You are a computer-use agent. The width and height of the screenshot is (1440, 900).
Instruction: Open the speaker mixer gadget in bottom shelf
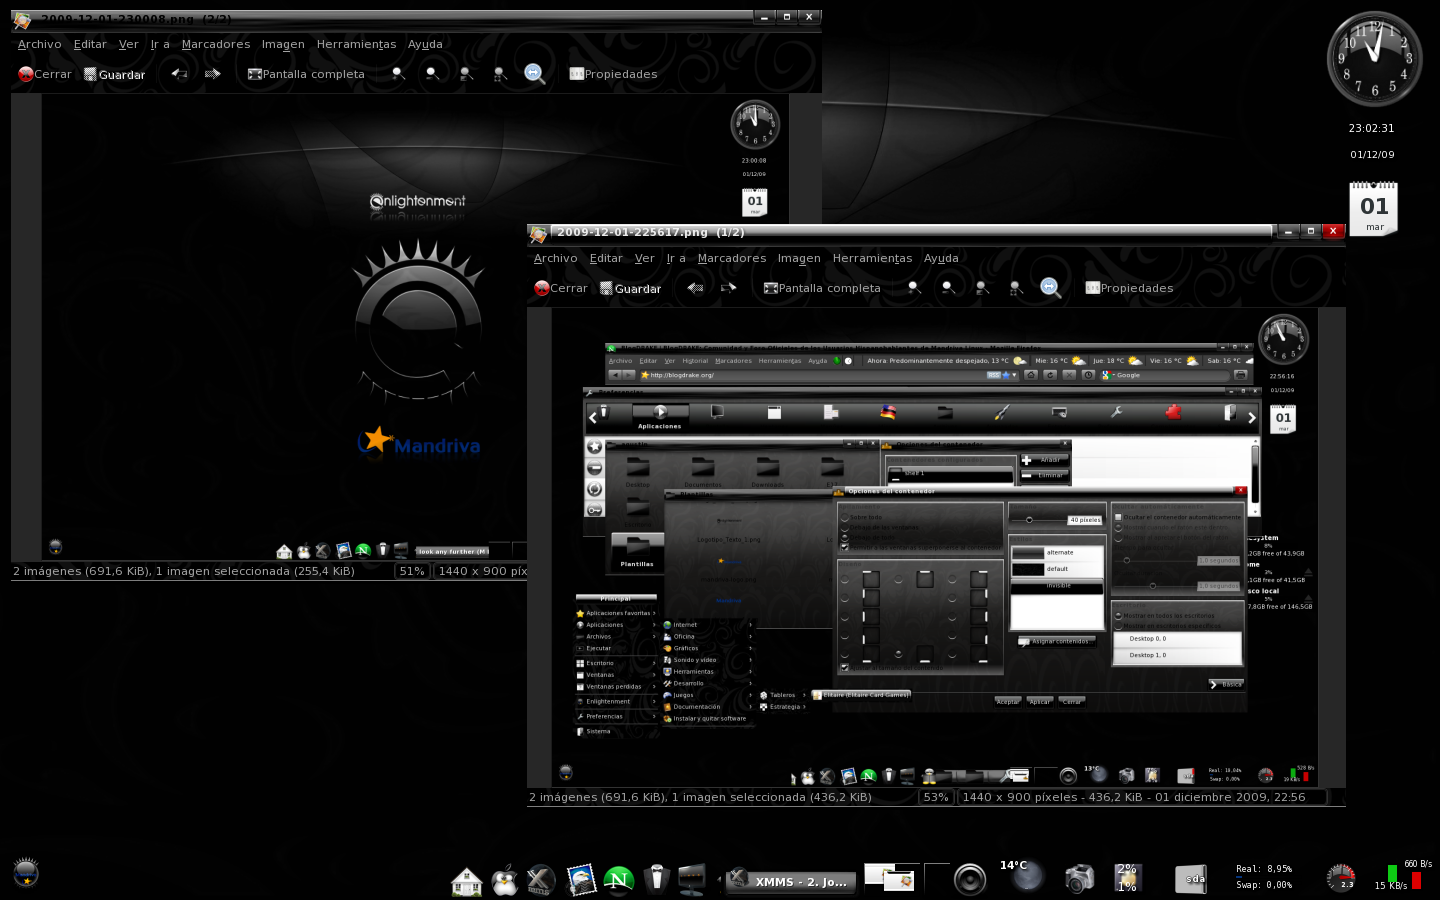click(970, 879)
